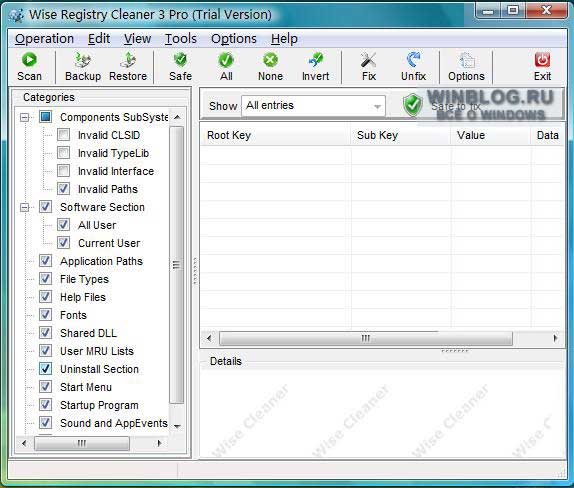Sort by the Sub Key column header
This screenshot has width=574, height=488.
pyautogui.click(x=400, y=135)
